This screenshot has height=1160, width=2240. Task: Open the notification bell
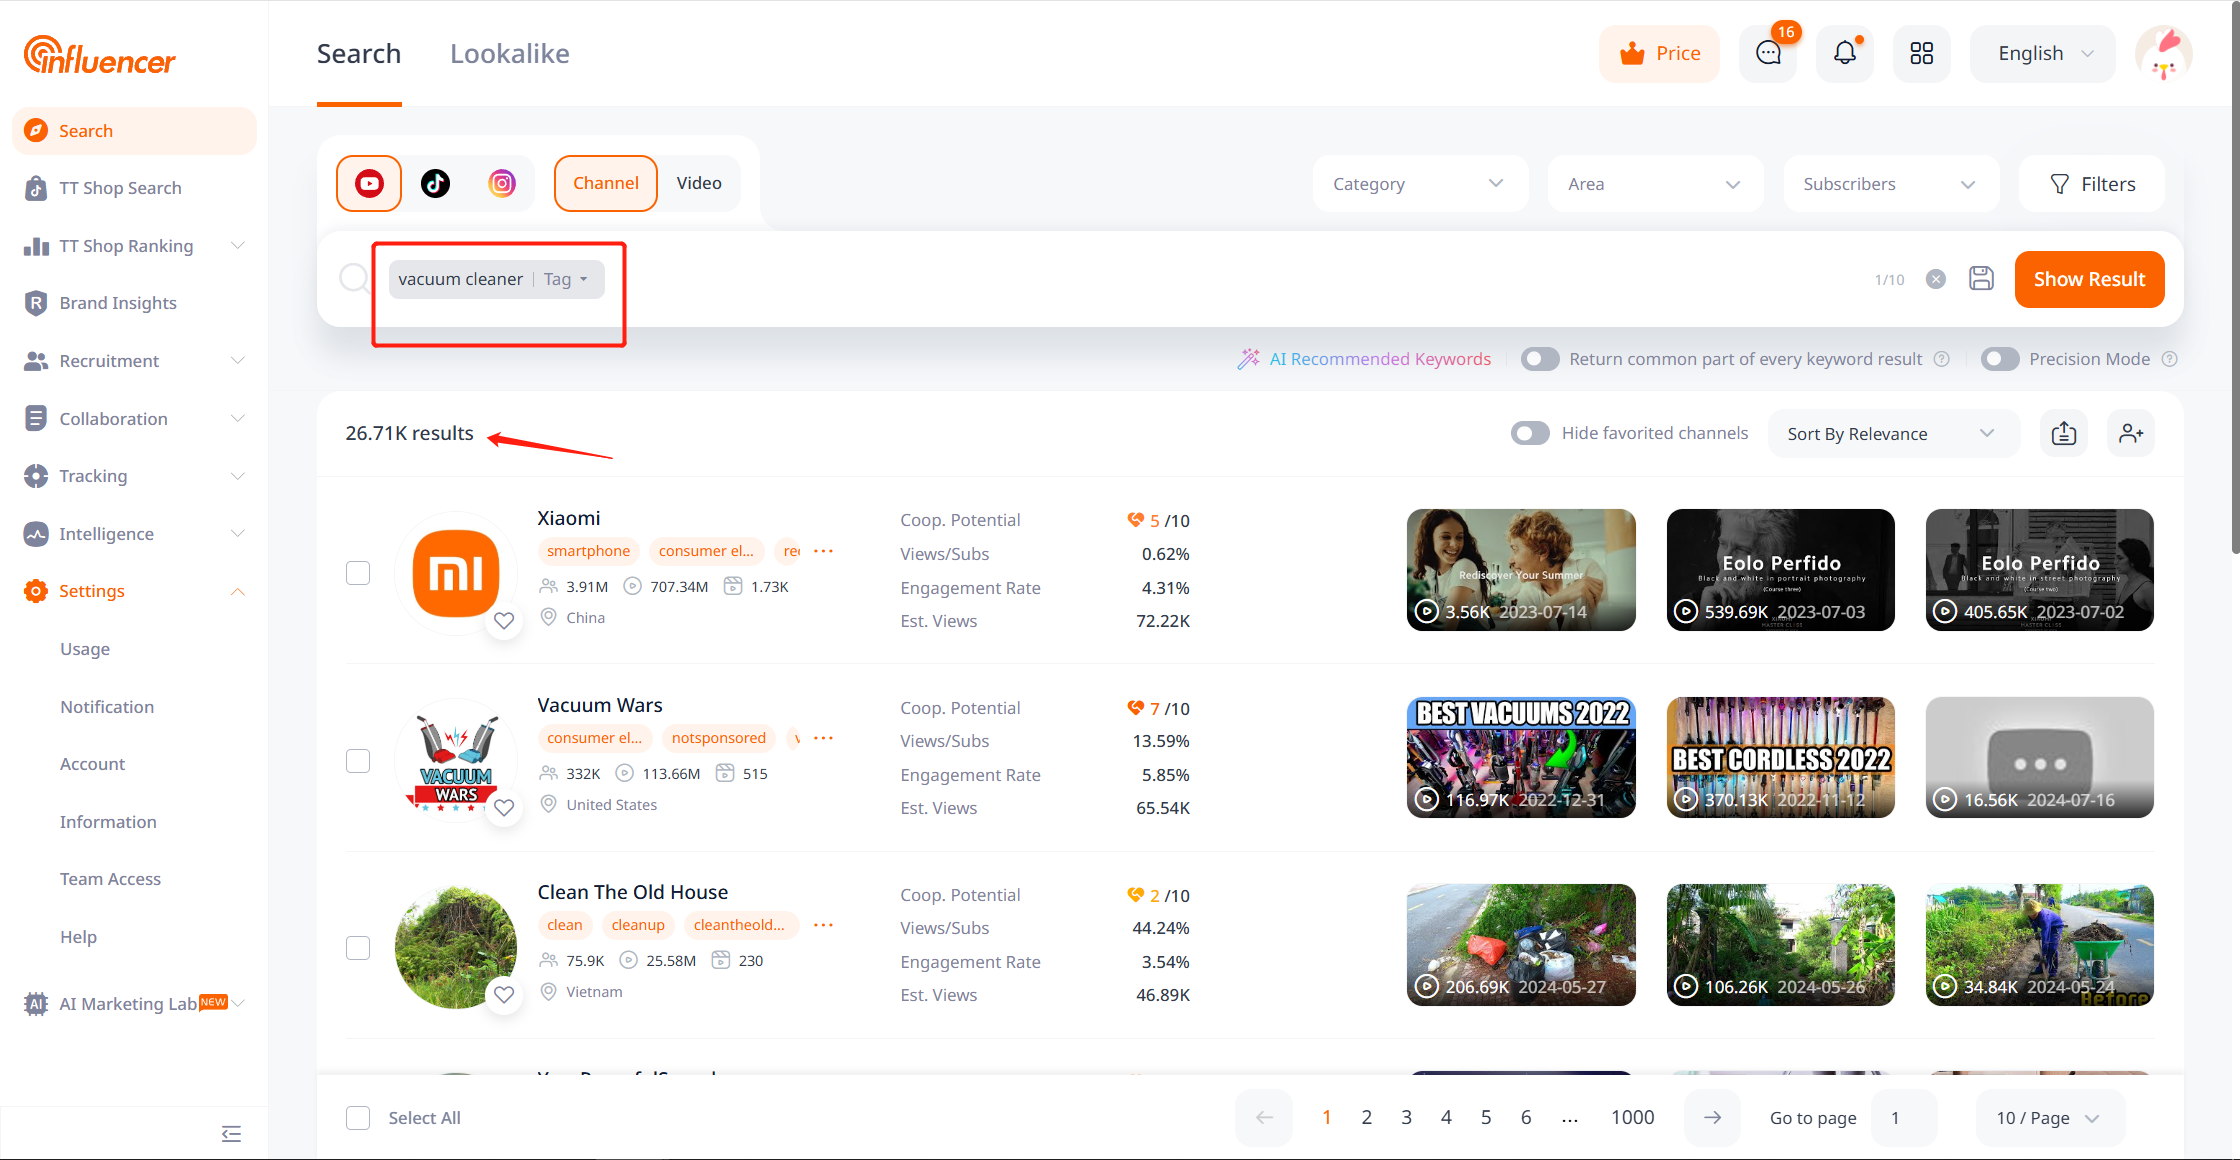[x=1844, y=53]
